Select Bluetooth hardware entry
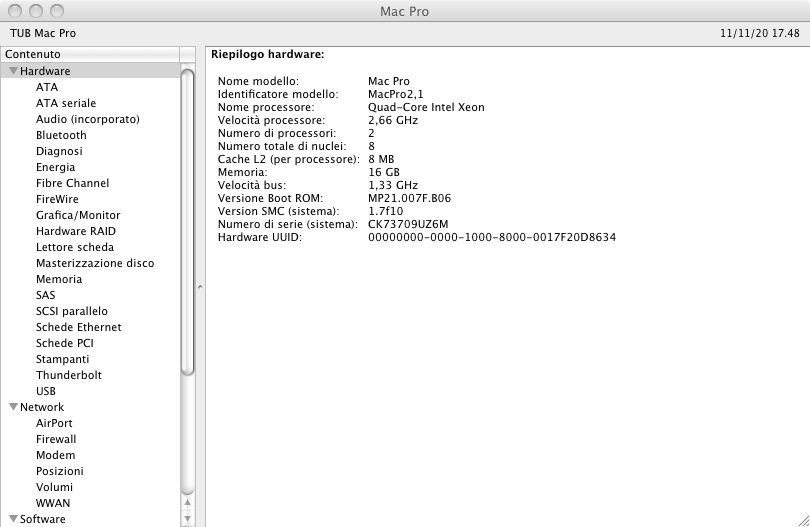Screen dimensions: 810x527 (x=61, y=135)
